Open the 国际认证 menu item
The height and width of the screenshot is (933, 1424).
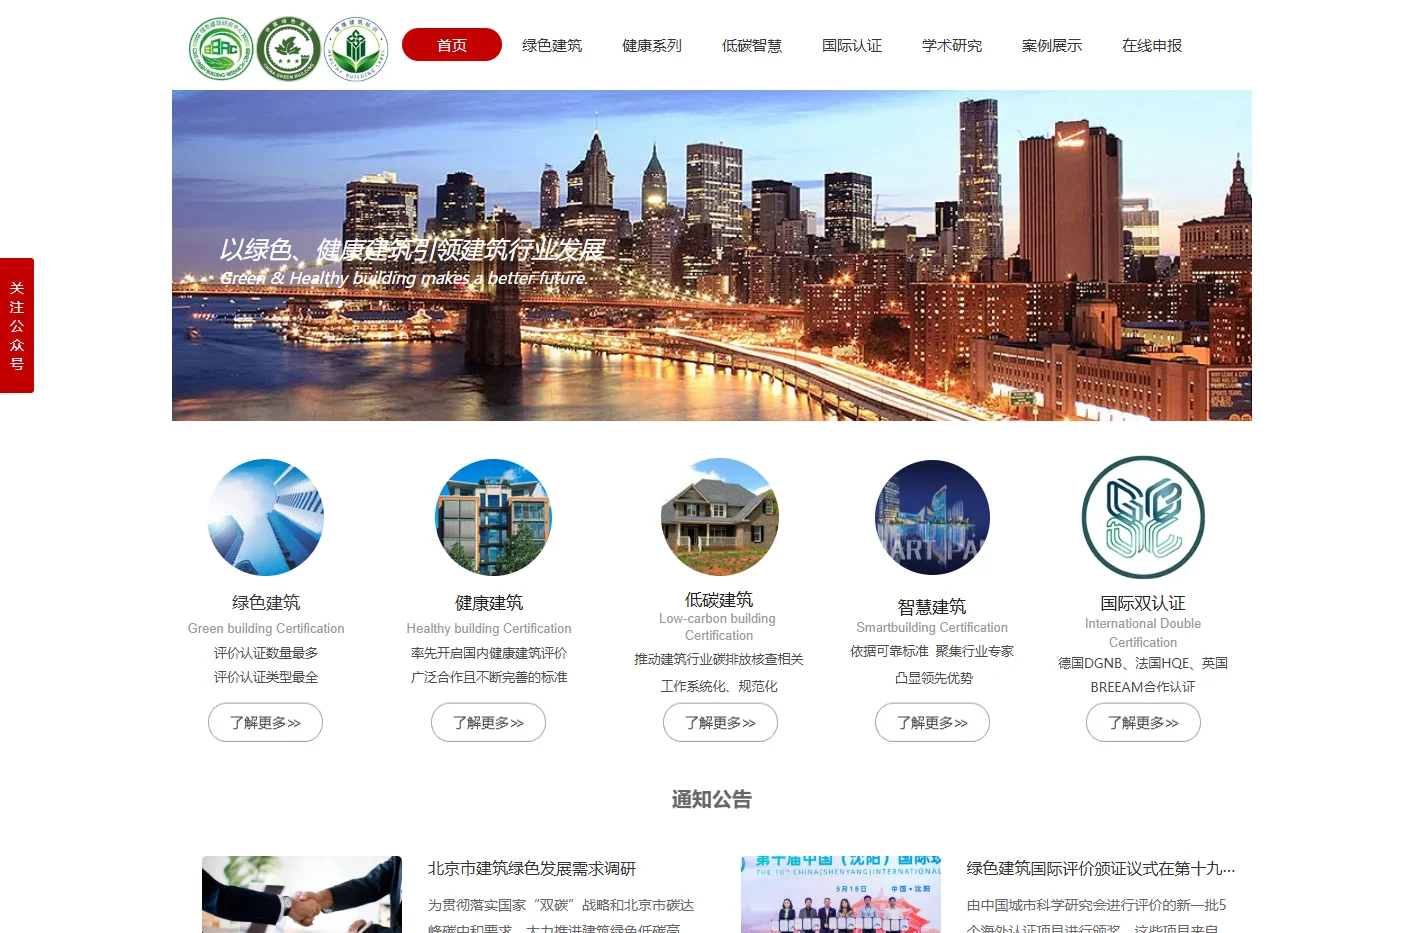click(852, 45)
